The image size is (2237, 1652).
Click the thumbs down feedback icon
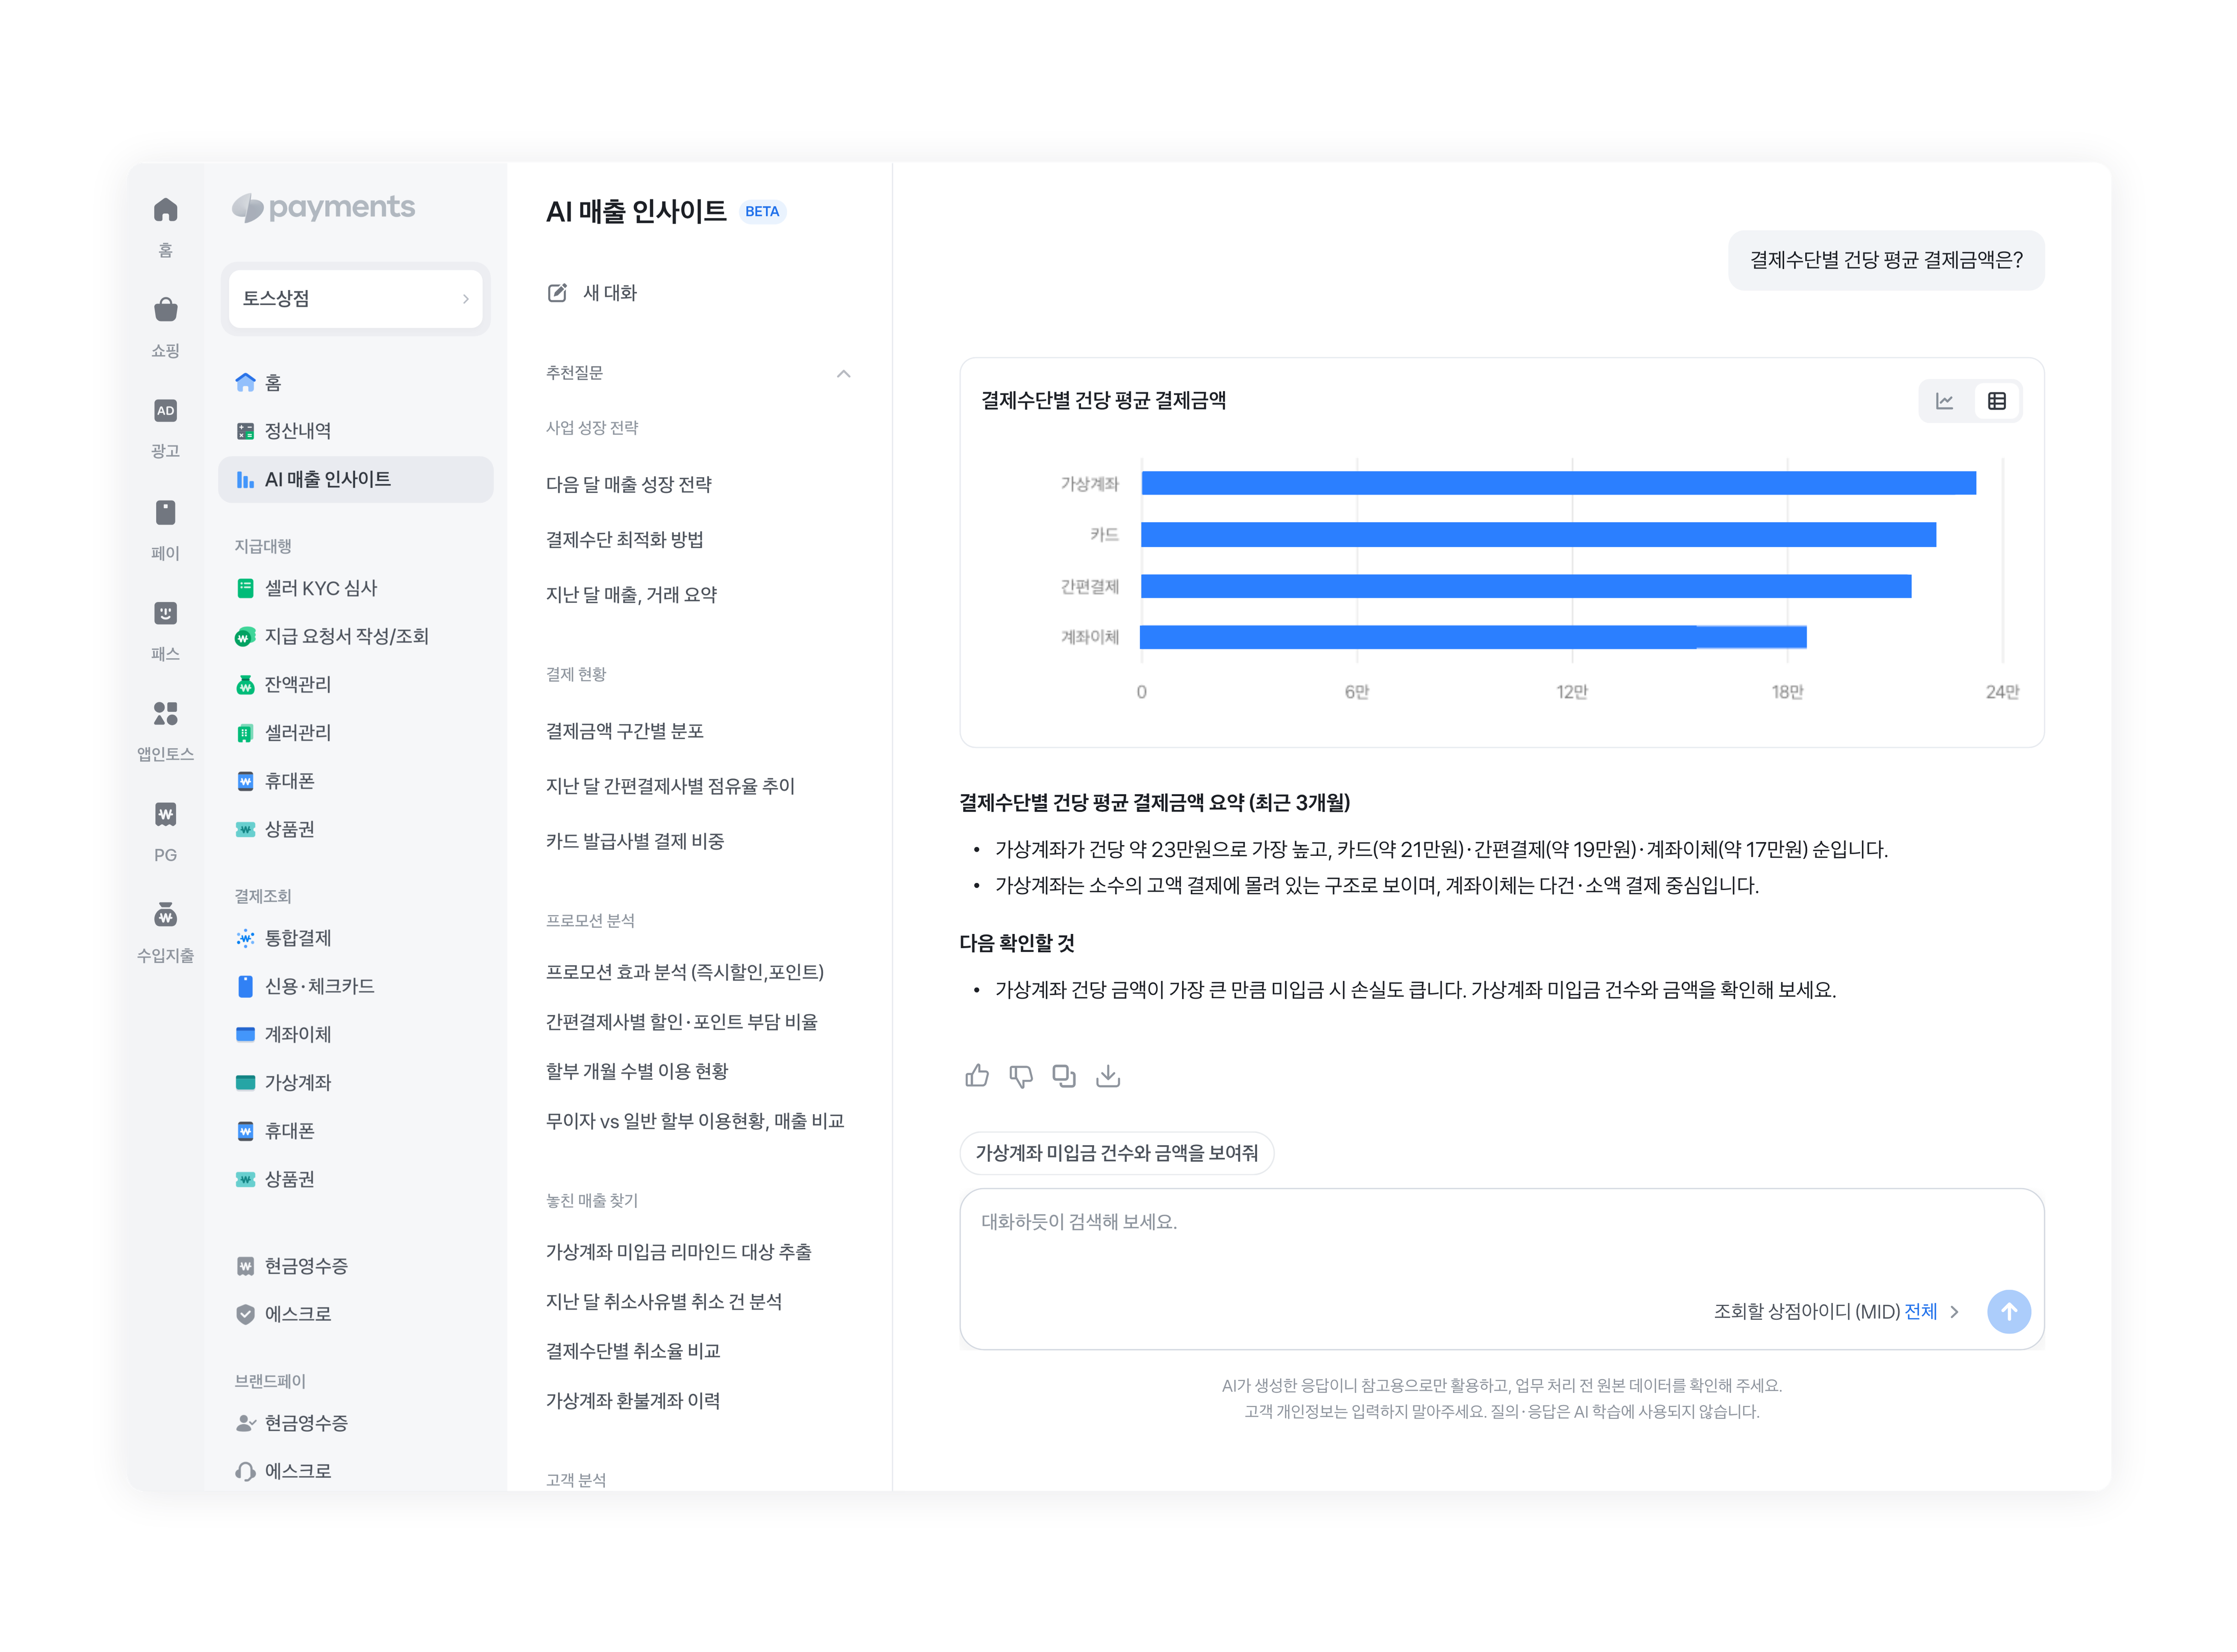pos(1020,1076)
